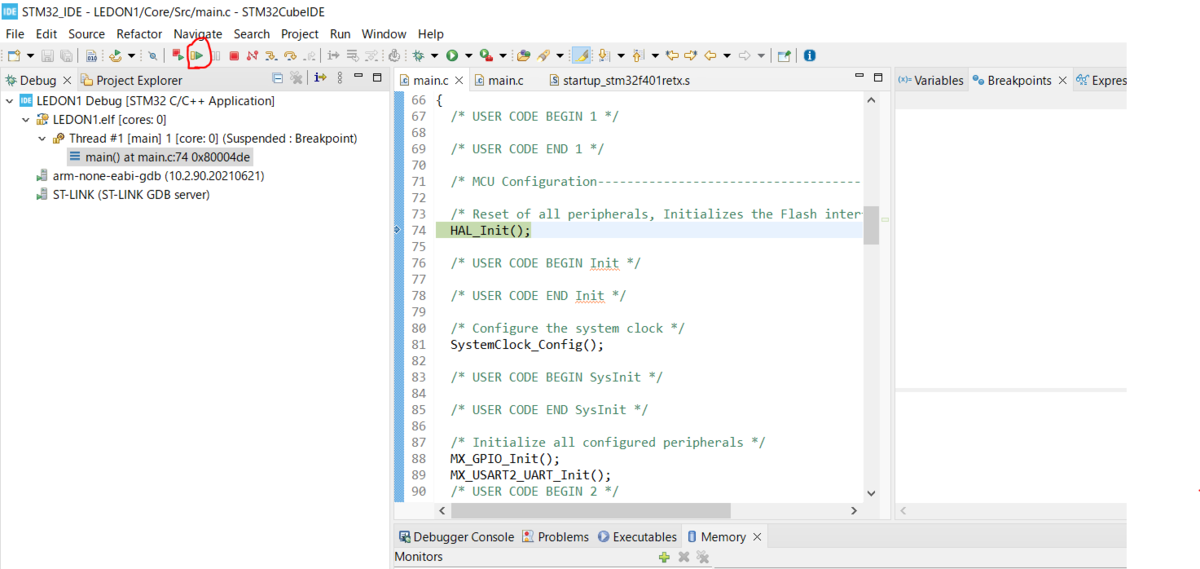Click the blue Information Center icon
The image size is (1200, 569).
[809, 55]
